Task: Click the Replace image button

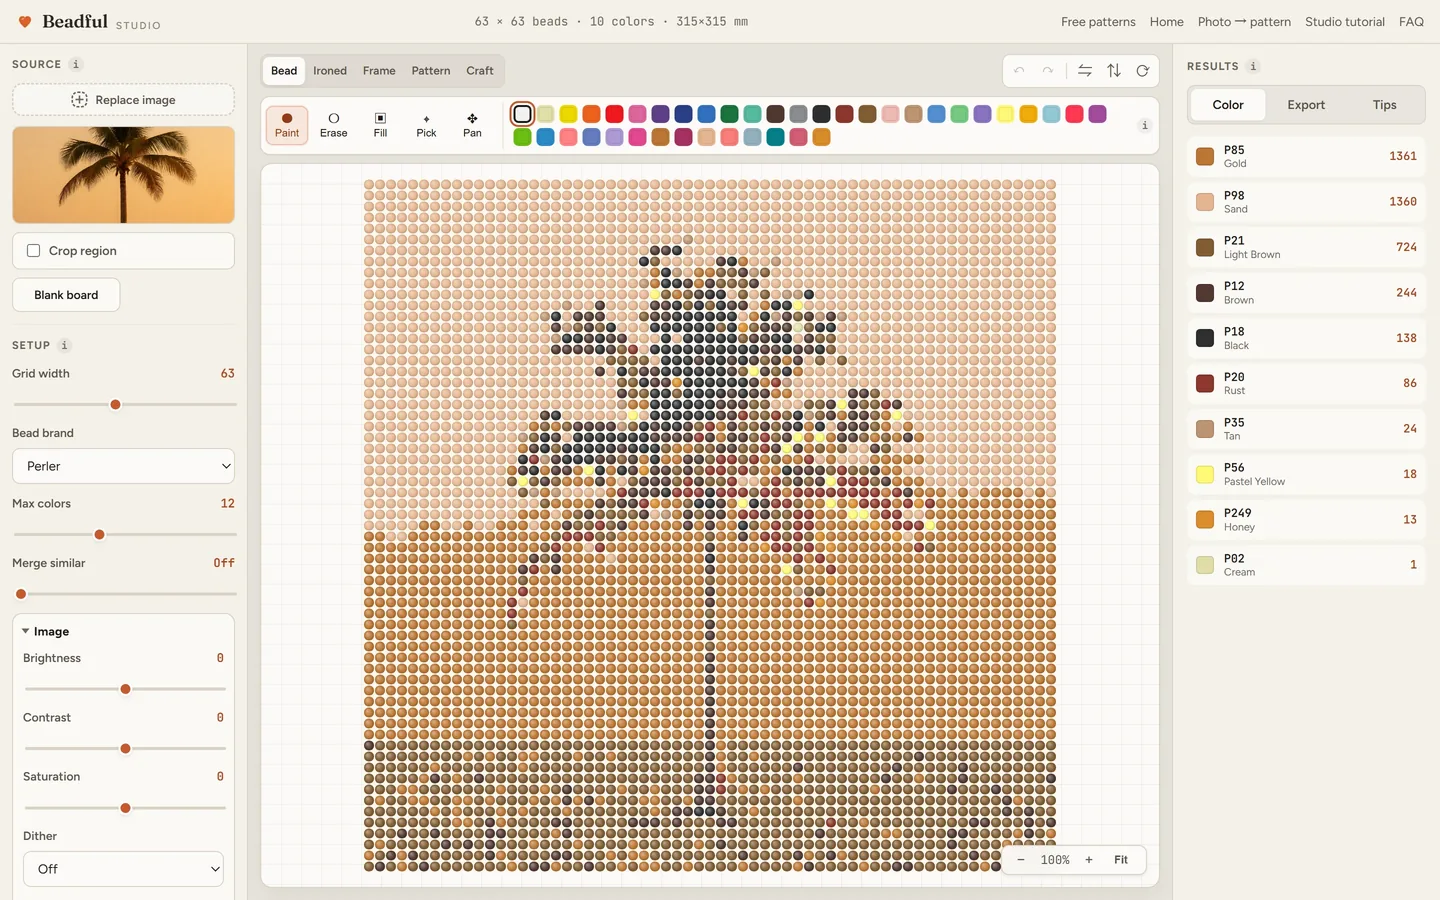Action: point(123,100)
